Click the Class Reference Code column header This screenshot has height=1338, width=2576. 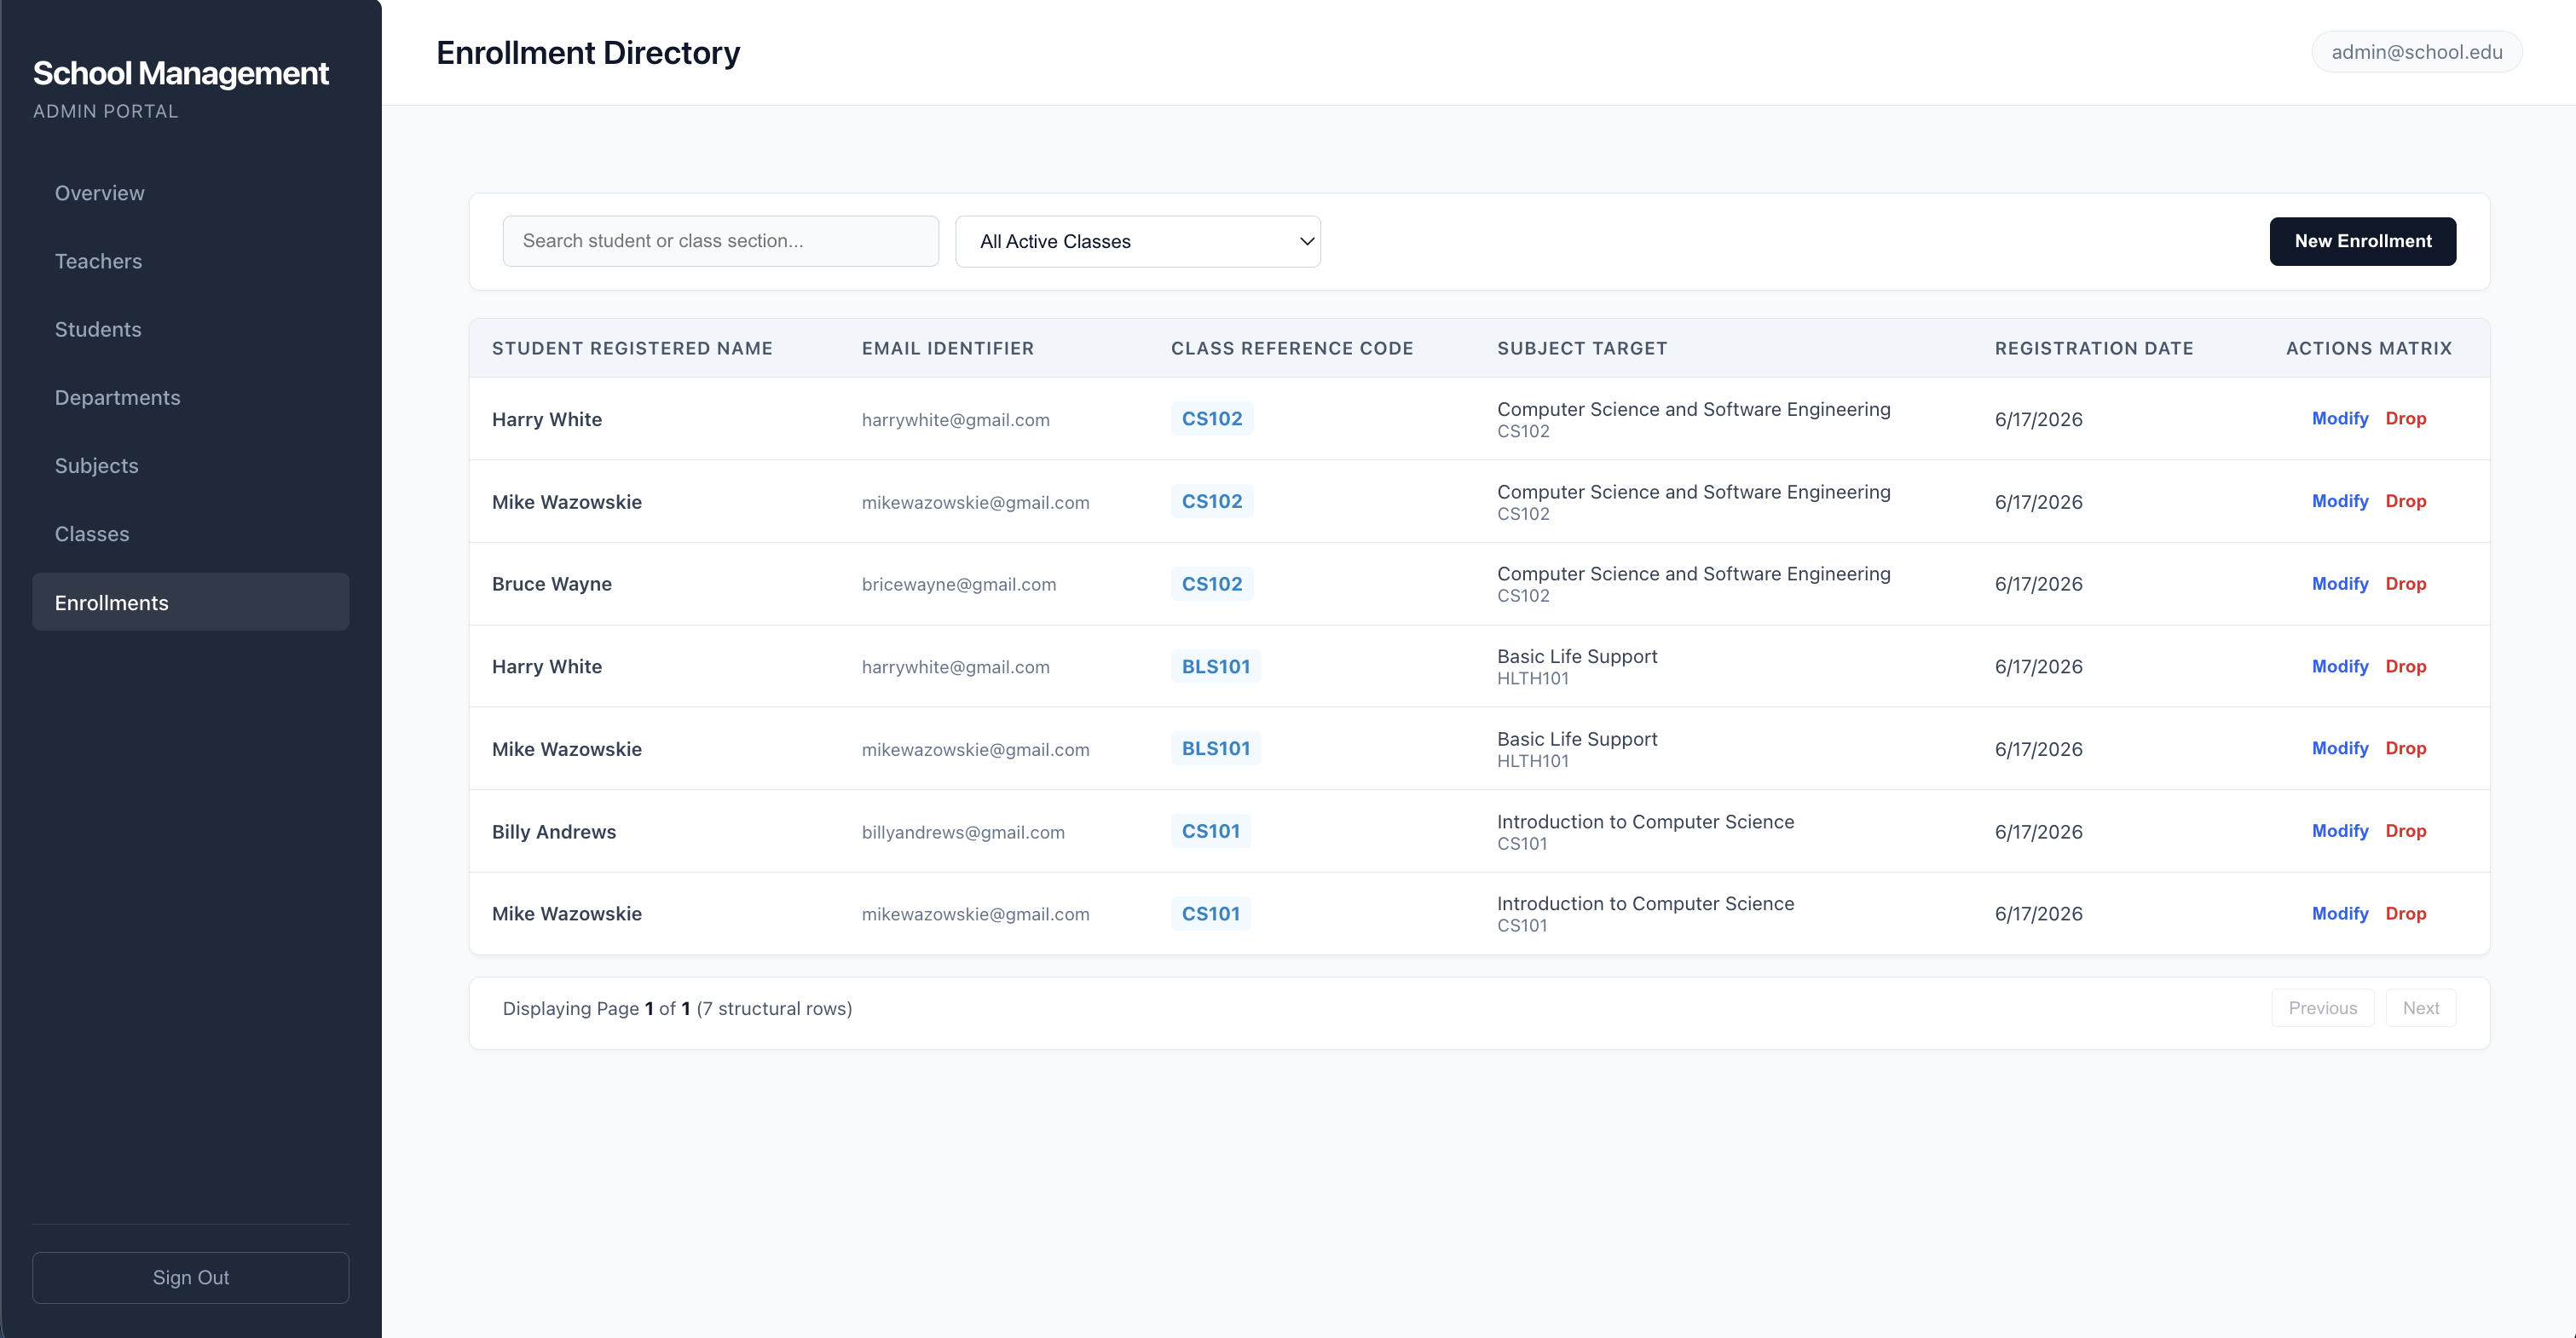1292,348
